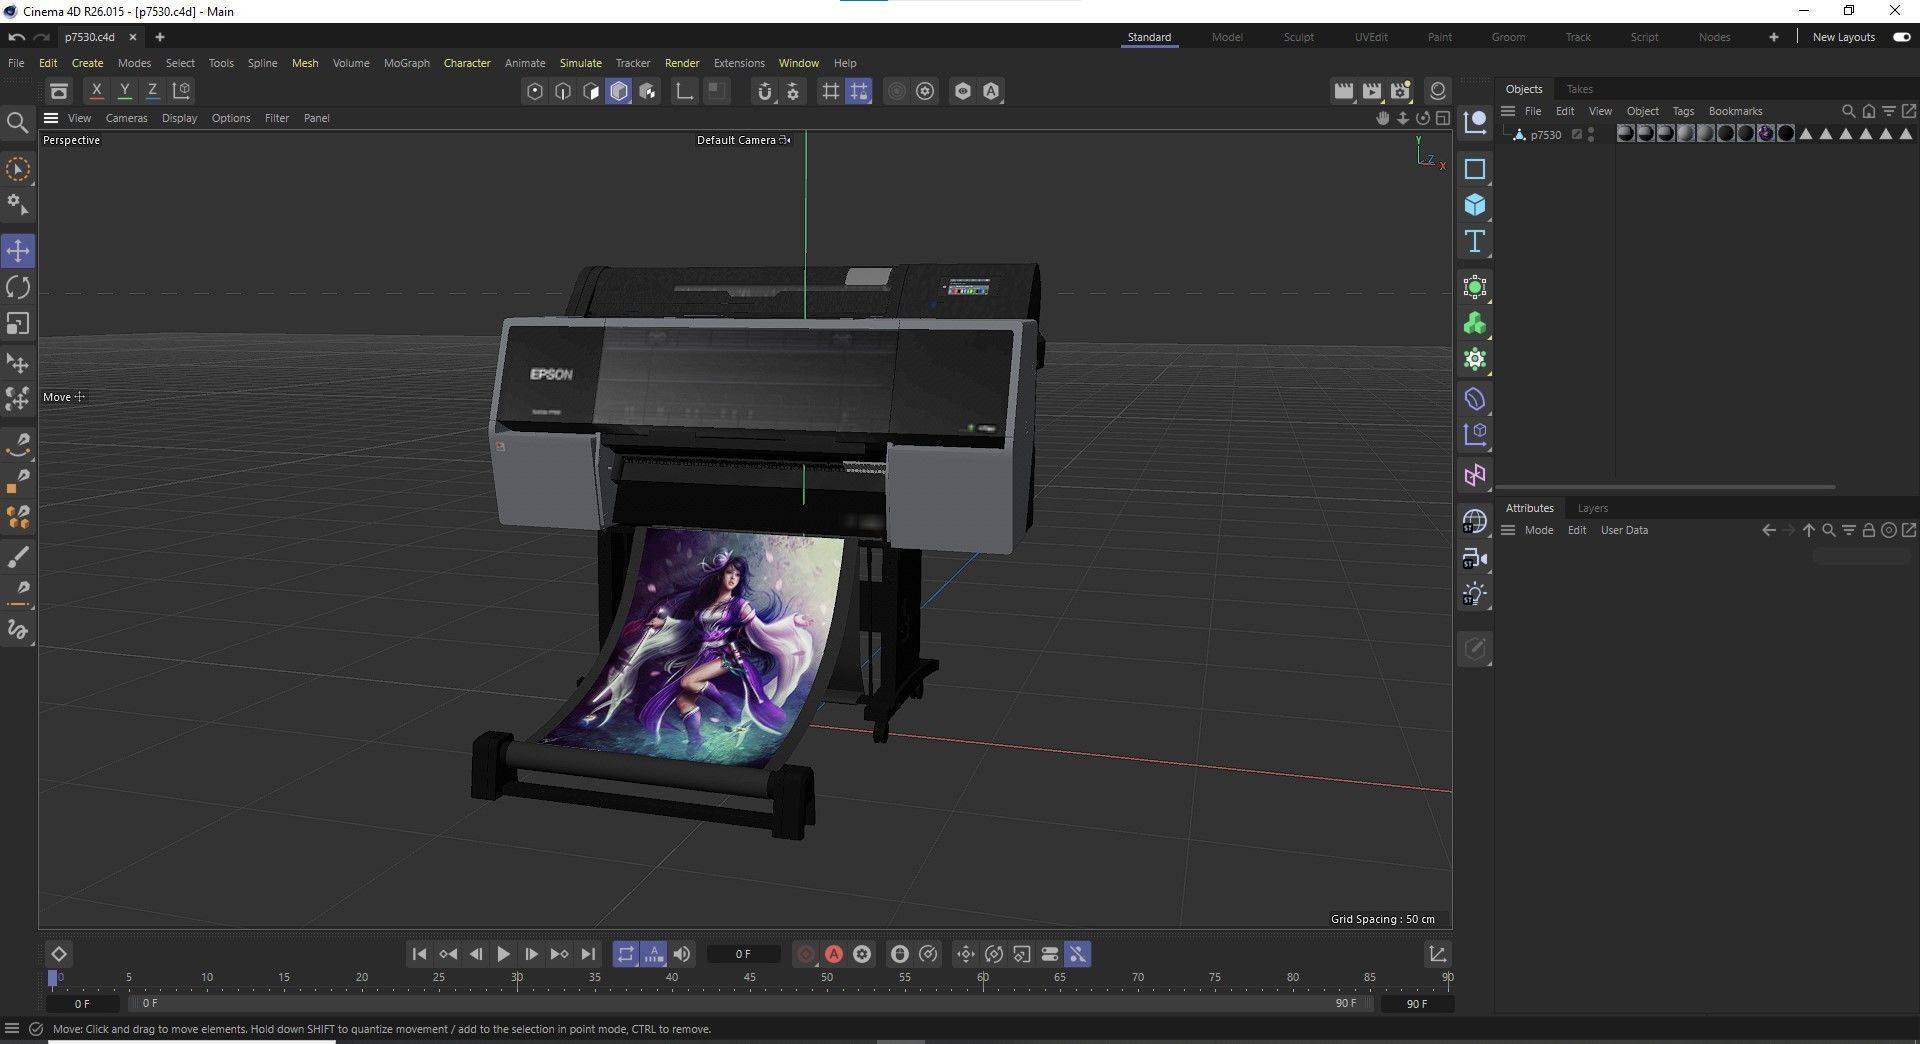Viewport: 1920px width, 1044px height.
Task: Open viewport Display menu
Action: click(x=180, y=118)
